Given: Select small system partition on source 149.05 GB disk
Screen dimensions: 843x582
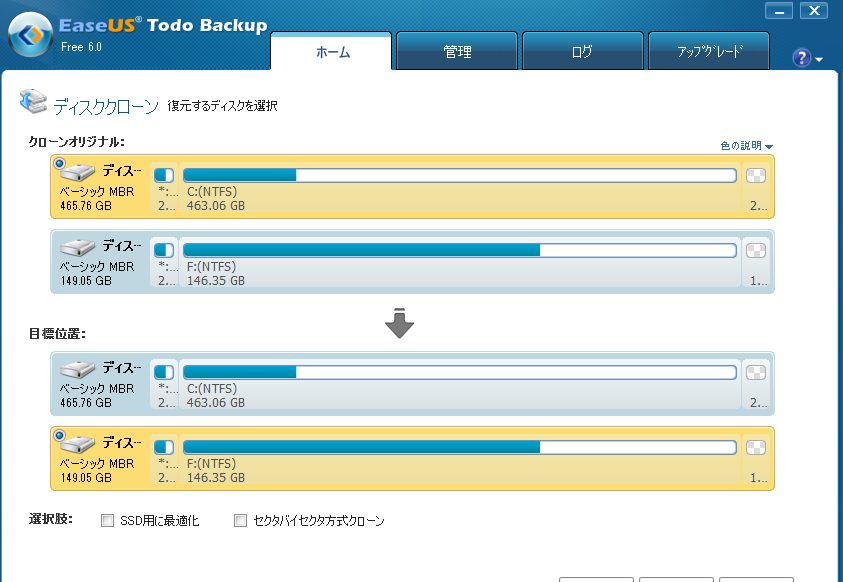Looking at the screenshot, I should 164,250.
